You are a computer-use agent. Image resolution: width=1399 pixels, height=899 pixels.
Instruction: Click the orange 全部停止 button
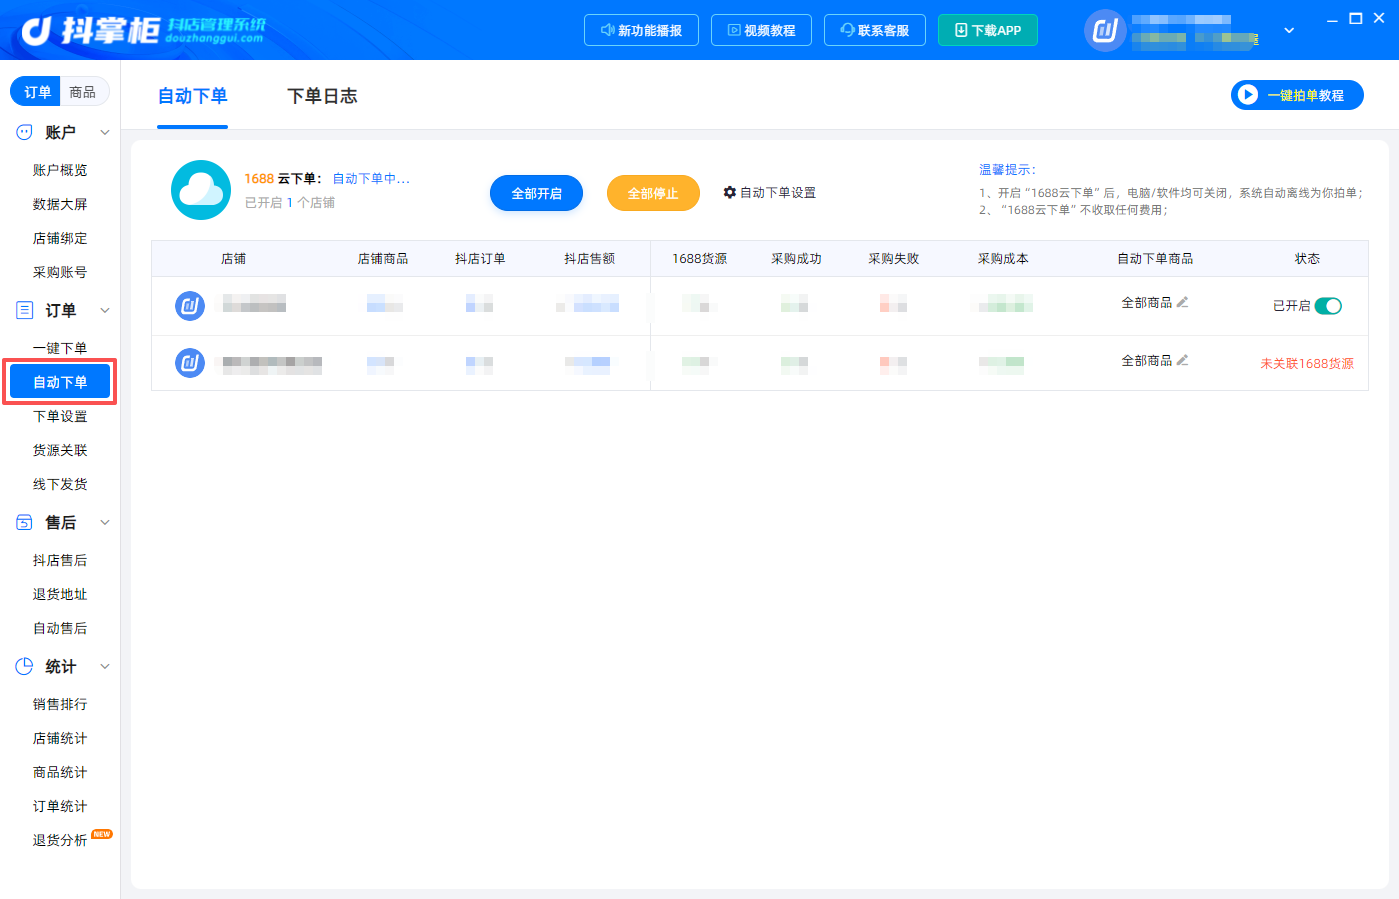[653, 193]
